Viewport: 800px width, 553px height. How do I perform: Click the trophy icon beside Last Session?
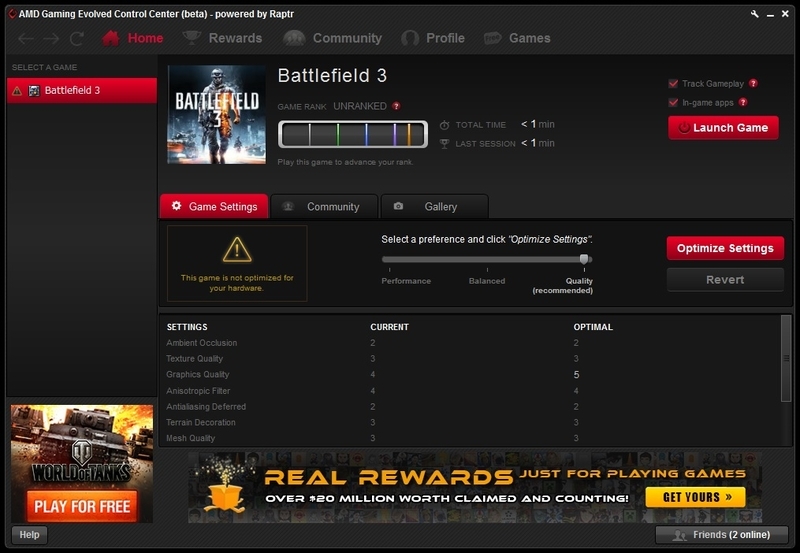point(444,144)
